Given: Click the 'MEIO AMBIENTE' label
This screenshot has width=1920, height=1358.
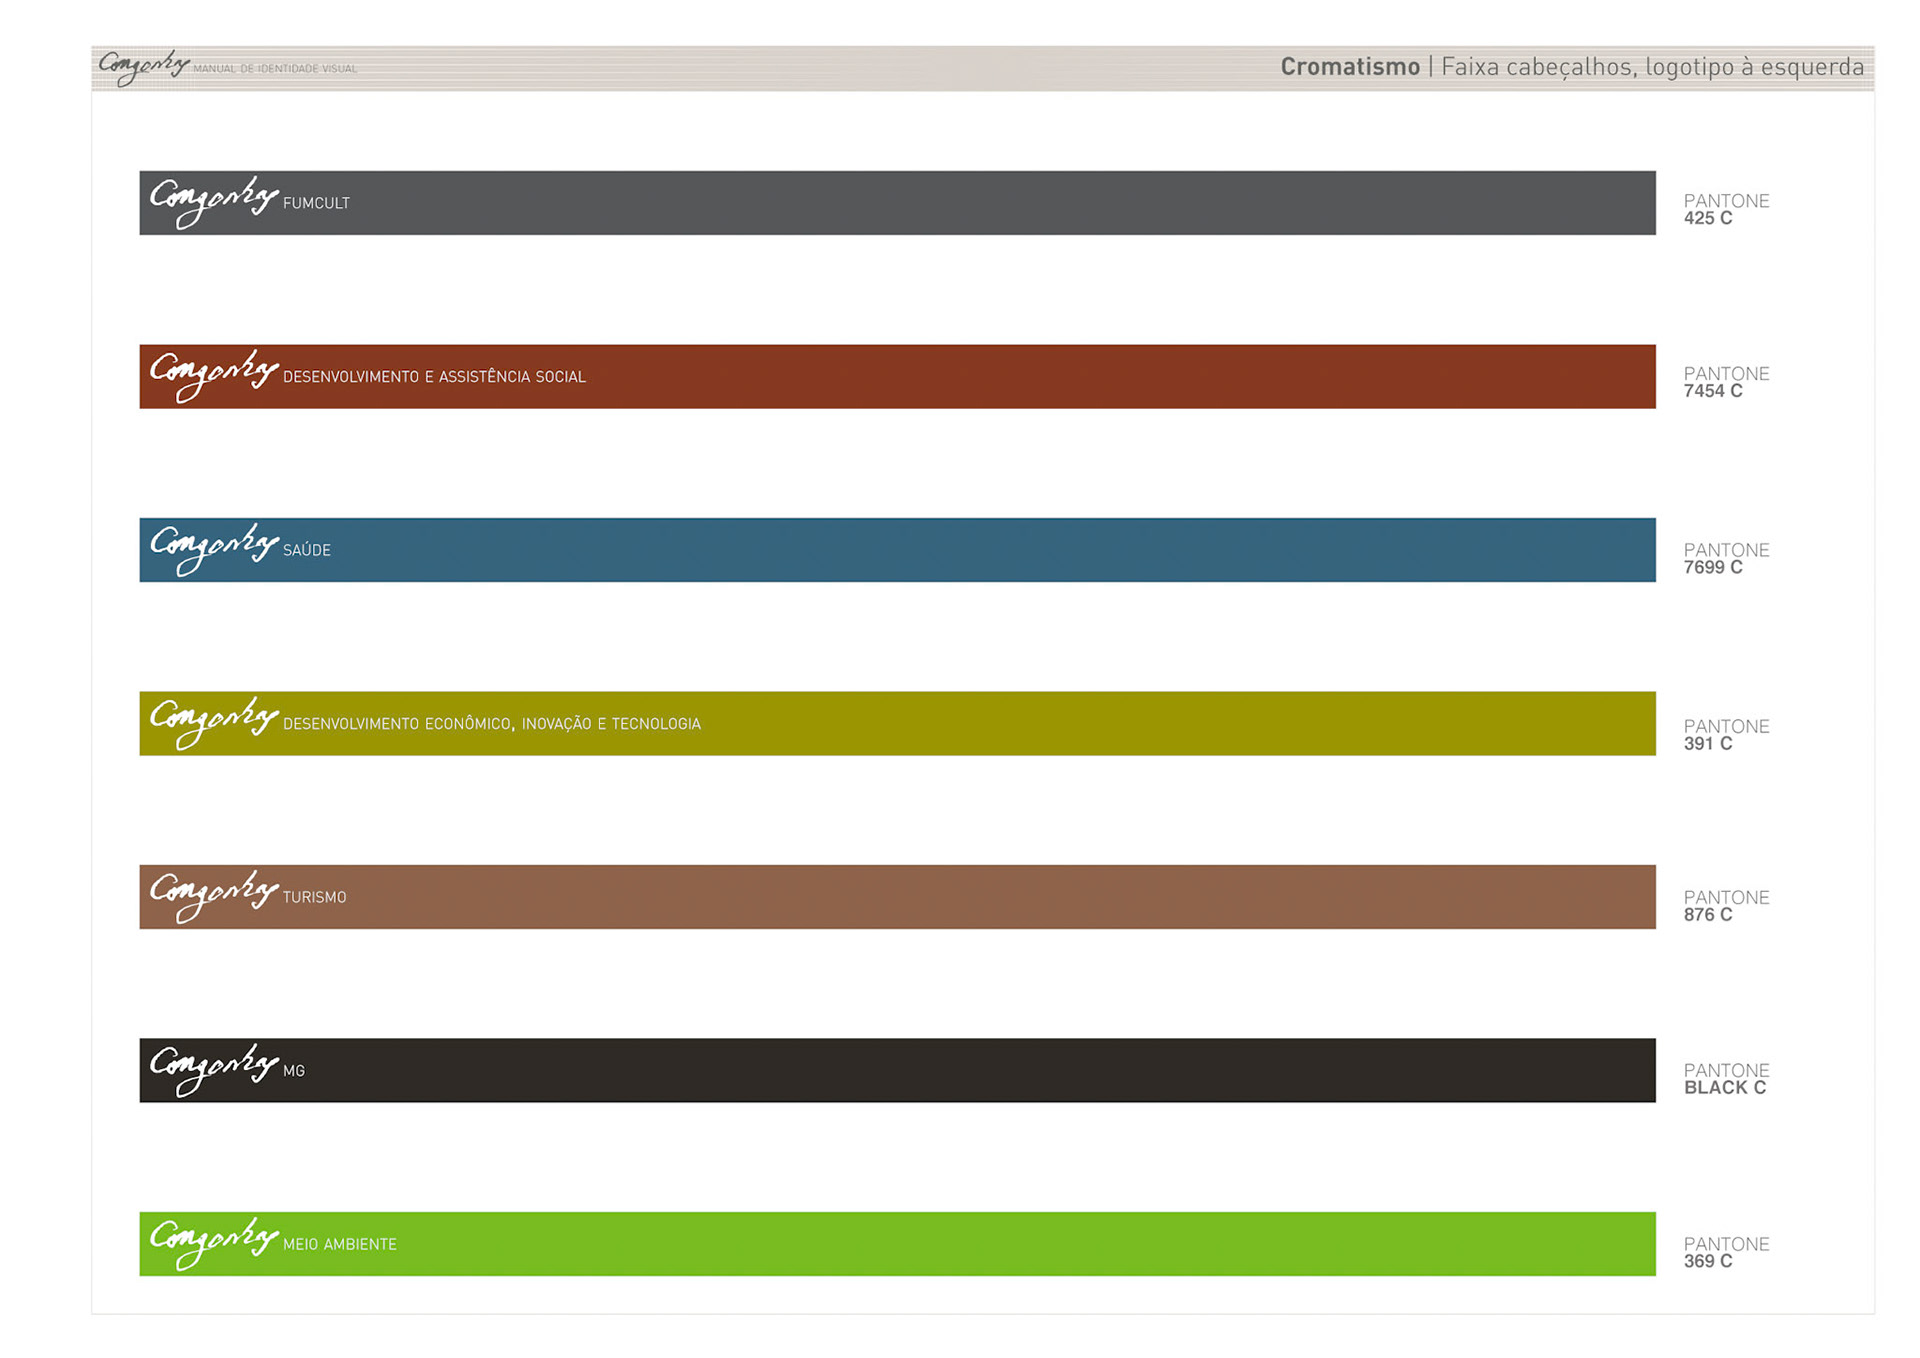Looking at the screenshot, I should coord(340,1244).
